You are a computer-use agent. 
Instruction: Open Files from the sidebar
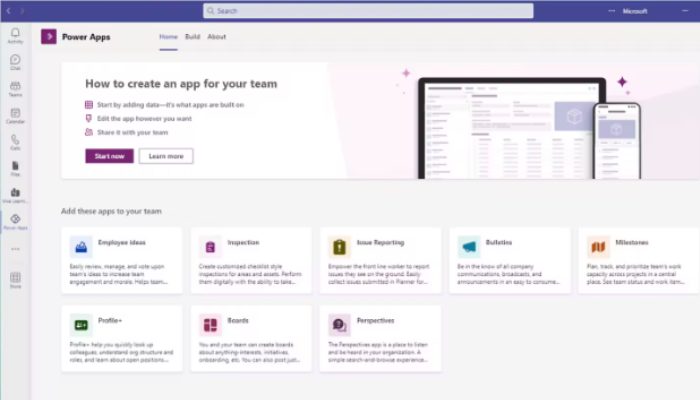(x=15, y=168)
